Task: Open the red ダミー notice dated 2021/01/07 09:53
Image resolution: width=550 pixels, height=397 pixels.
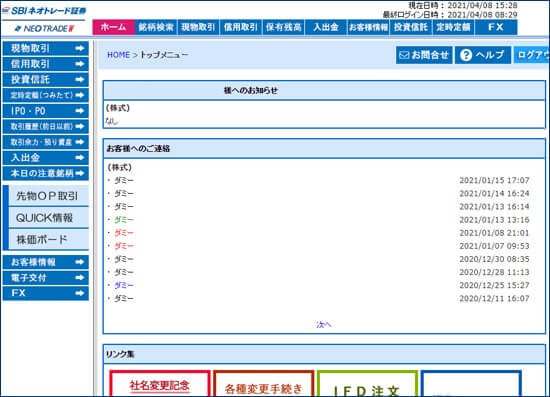Action: (x=124, y=246)
